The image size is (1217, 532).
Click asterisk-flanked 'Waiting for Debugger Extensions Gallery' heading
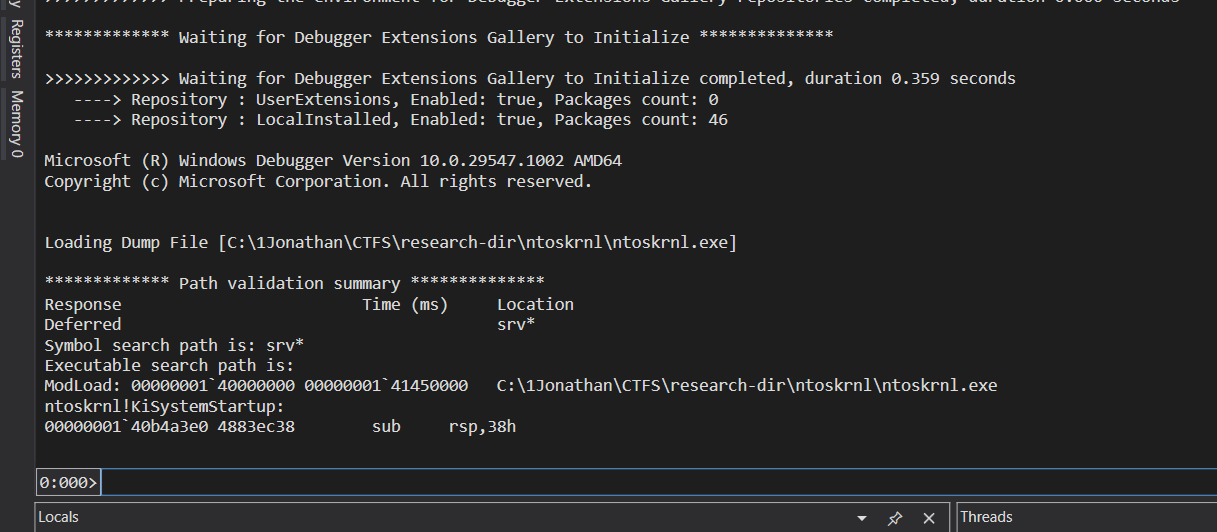tap(438, 37)
